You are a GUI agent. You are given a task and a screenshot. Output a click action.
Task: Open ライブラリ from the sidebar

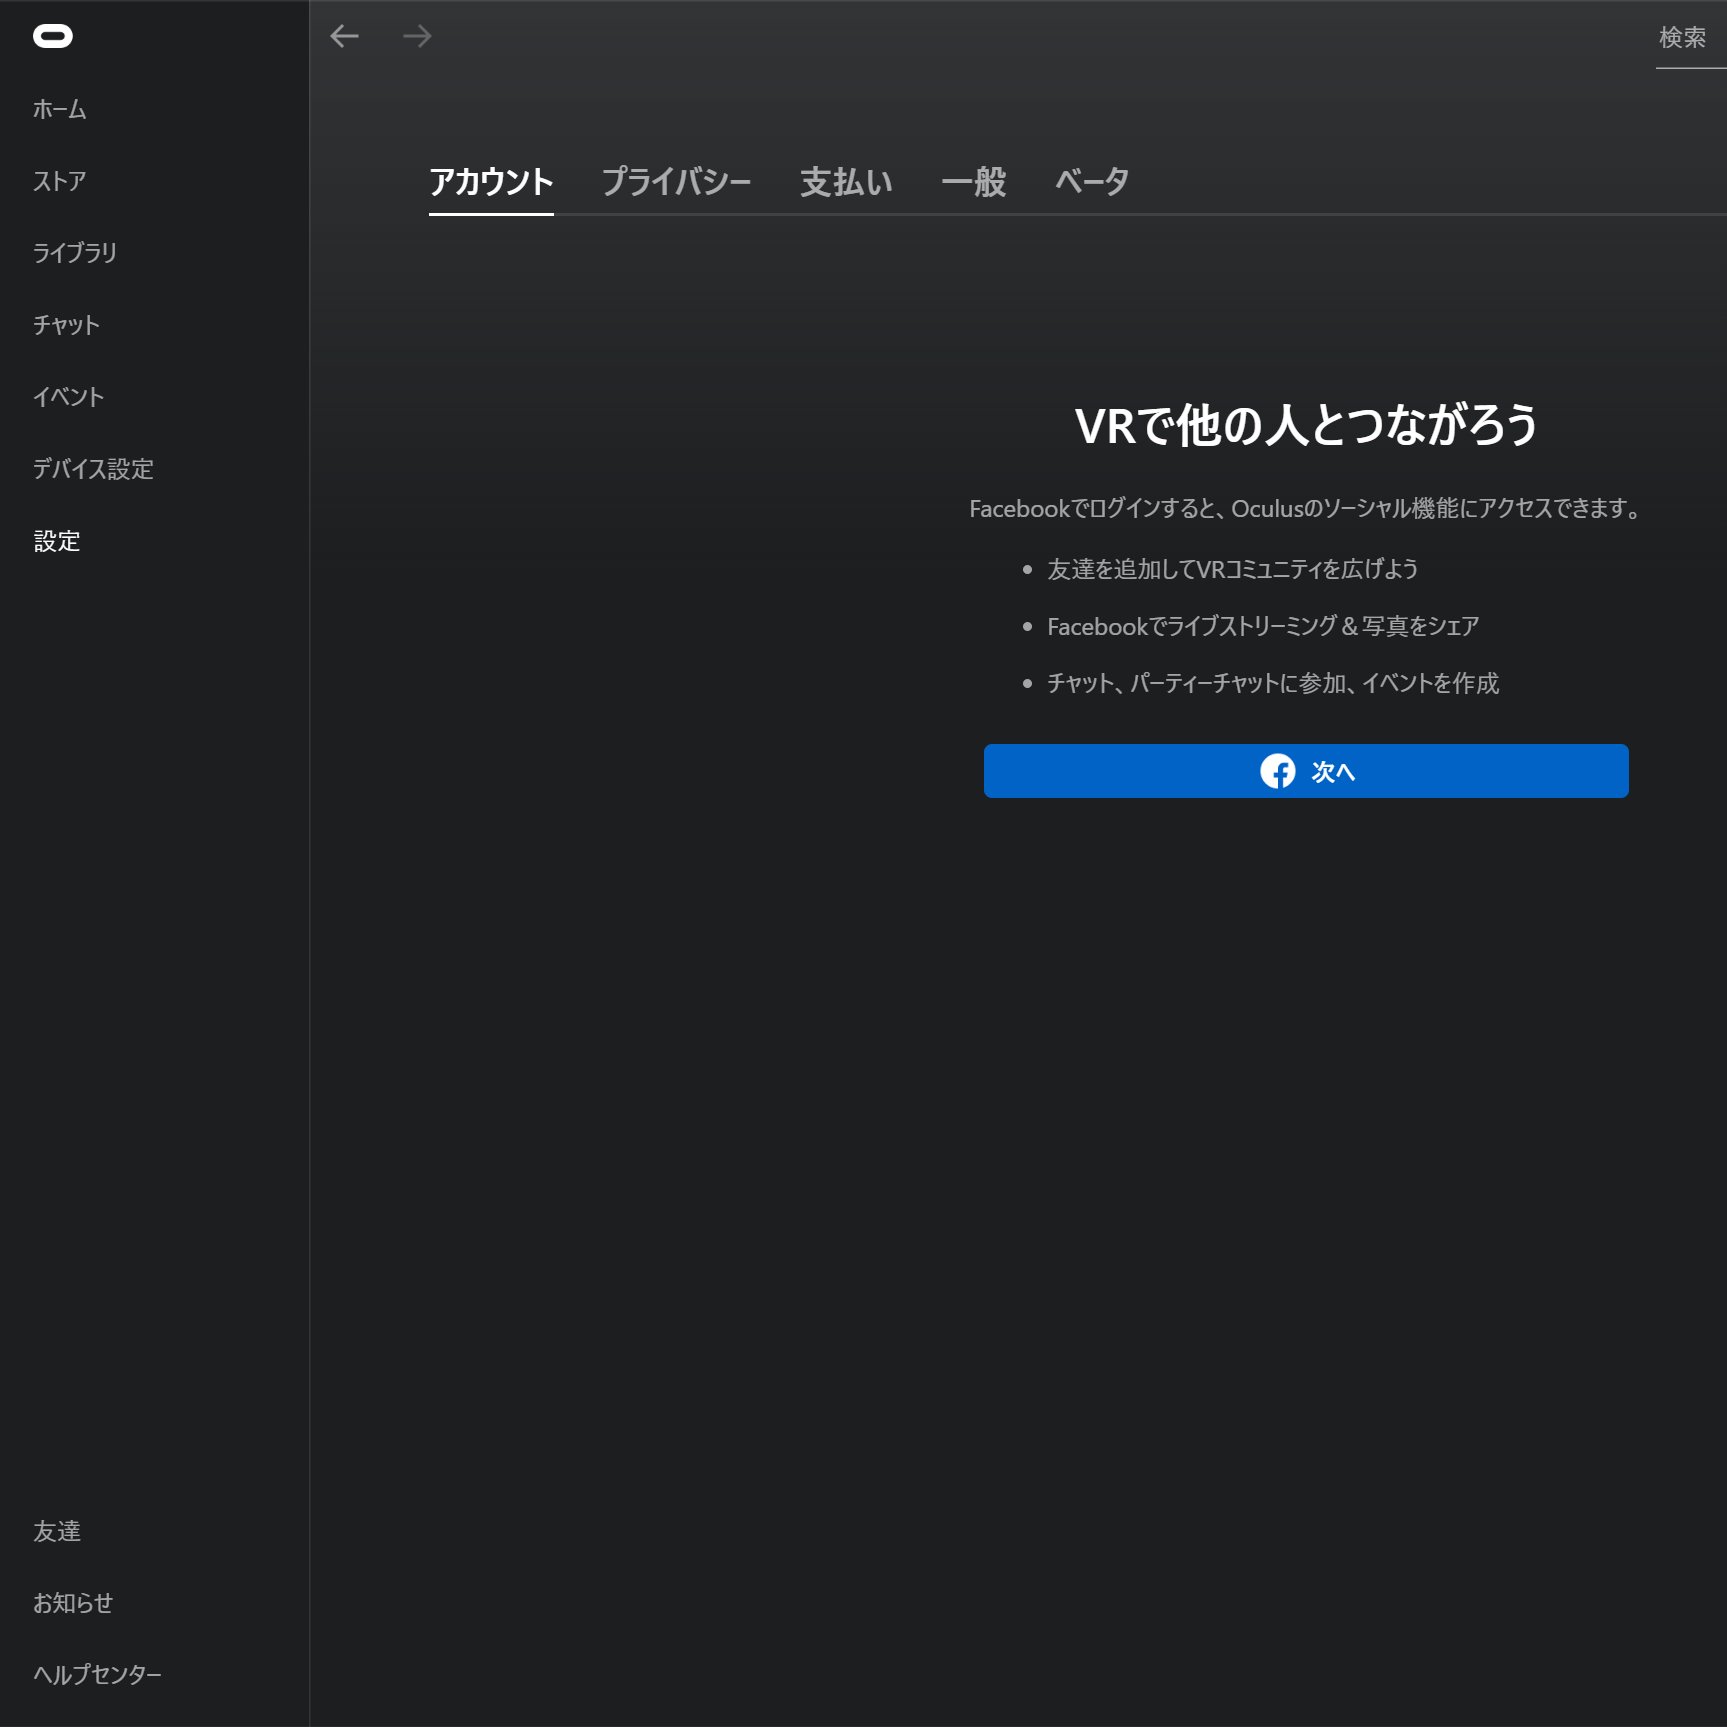[x=74, y=254]
